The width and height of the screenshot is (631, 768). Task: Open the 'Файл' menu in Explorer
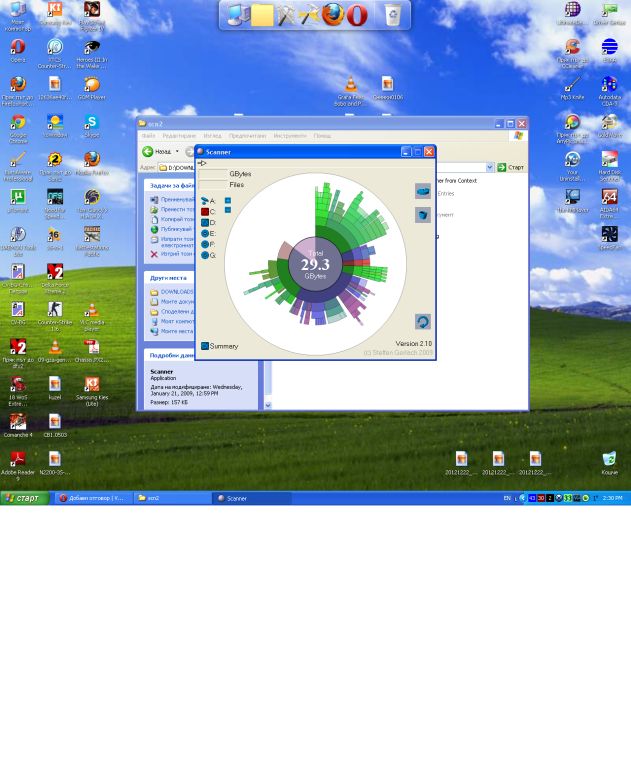pos(148,136)
